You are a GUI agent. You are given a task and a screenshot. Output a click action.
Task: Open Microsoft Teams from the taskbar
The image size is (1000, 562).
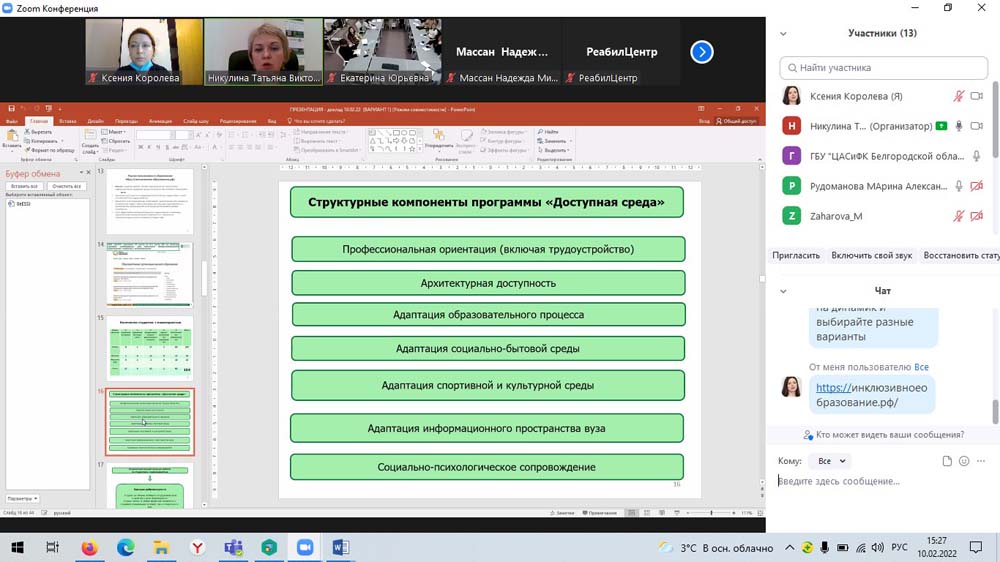[x=233, y=548]
